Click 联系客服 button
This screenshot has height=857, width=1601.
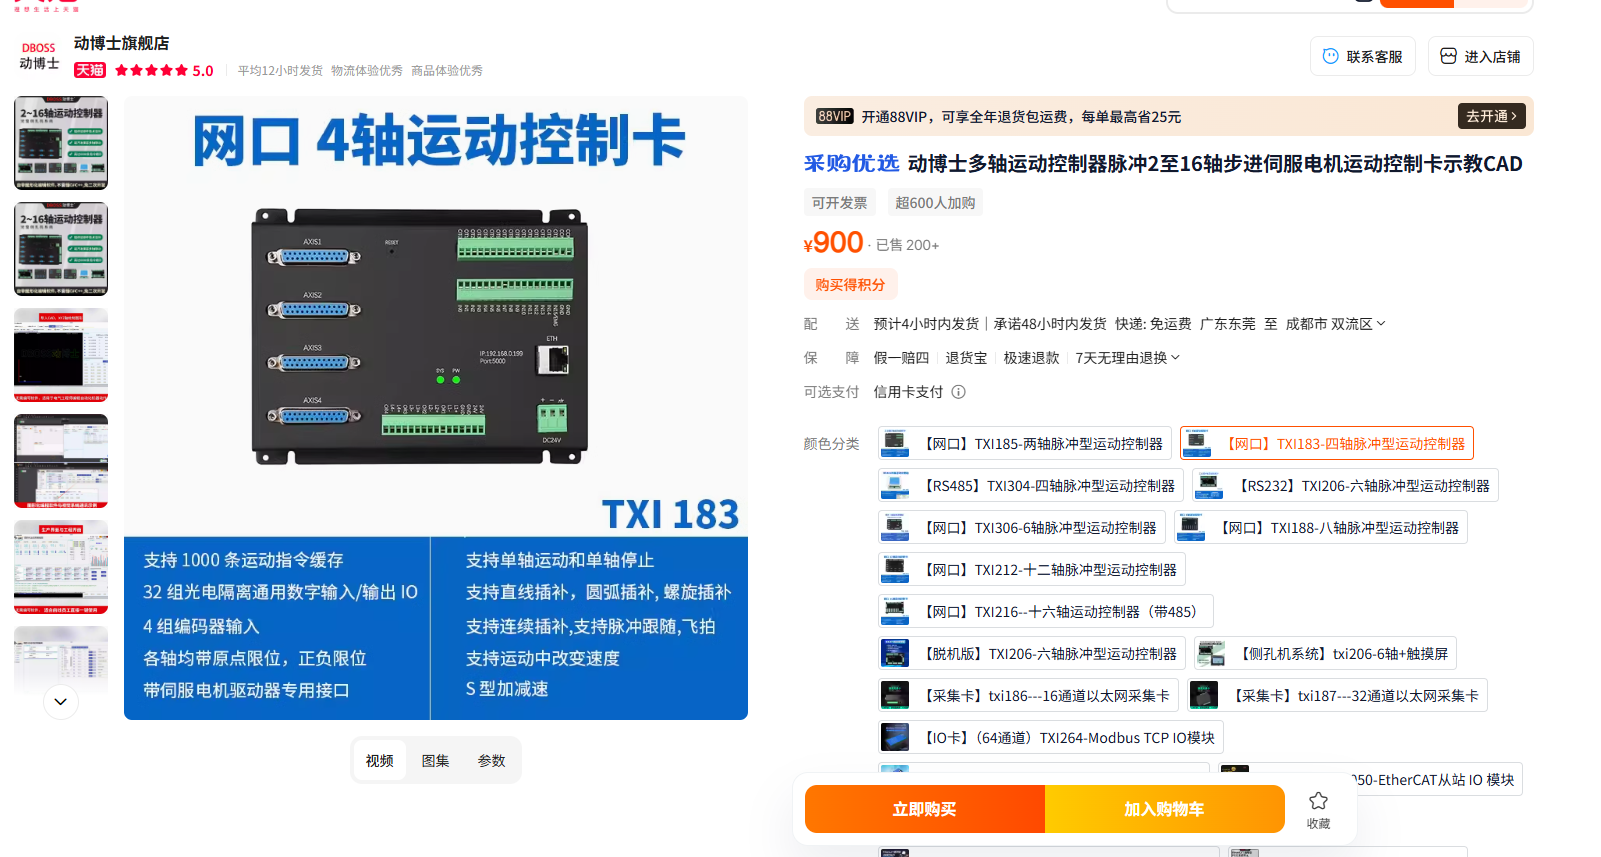(1365, 56)
